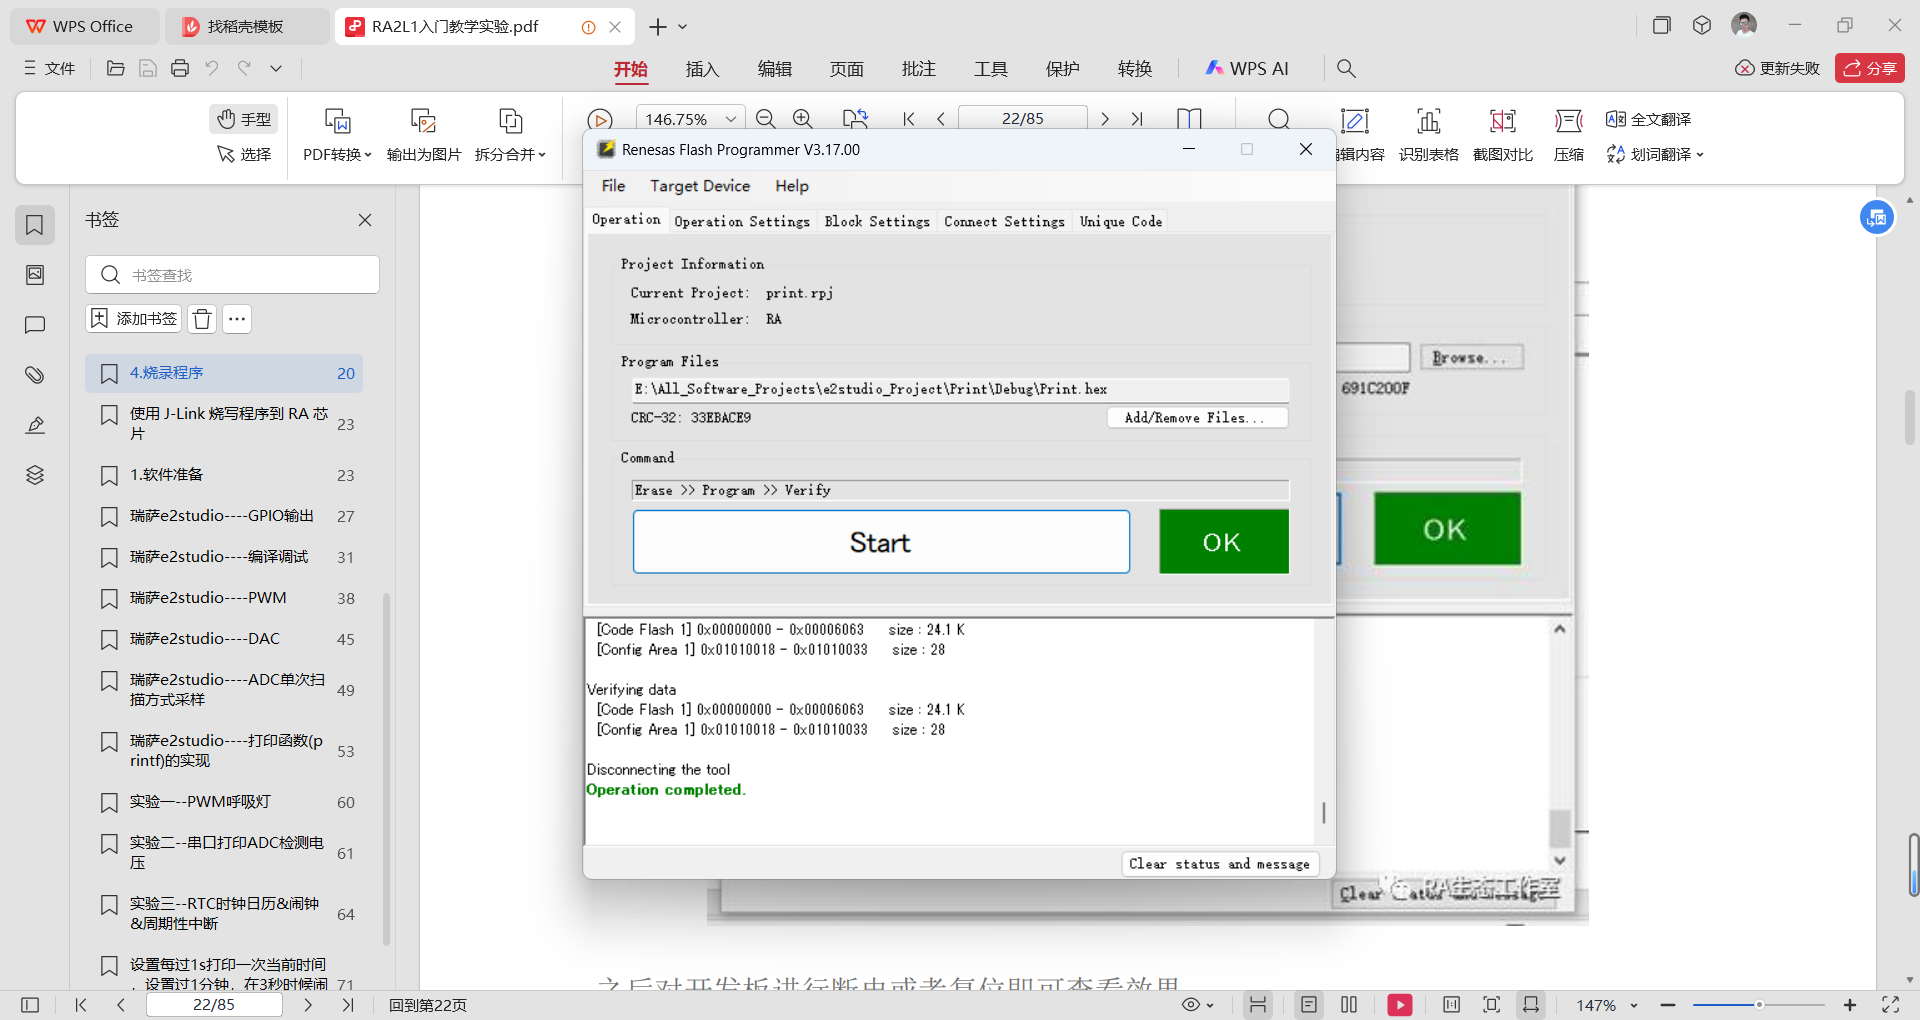Click the page number field 22/85 in toolbar

coord(1022,118)
